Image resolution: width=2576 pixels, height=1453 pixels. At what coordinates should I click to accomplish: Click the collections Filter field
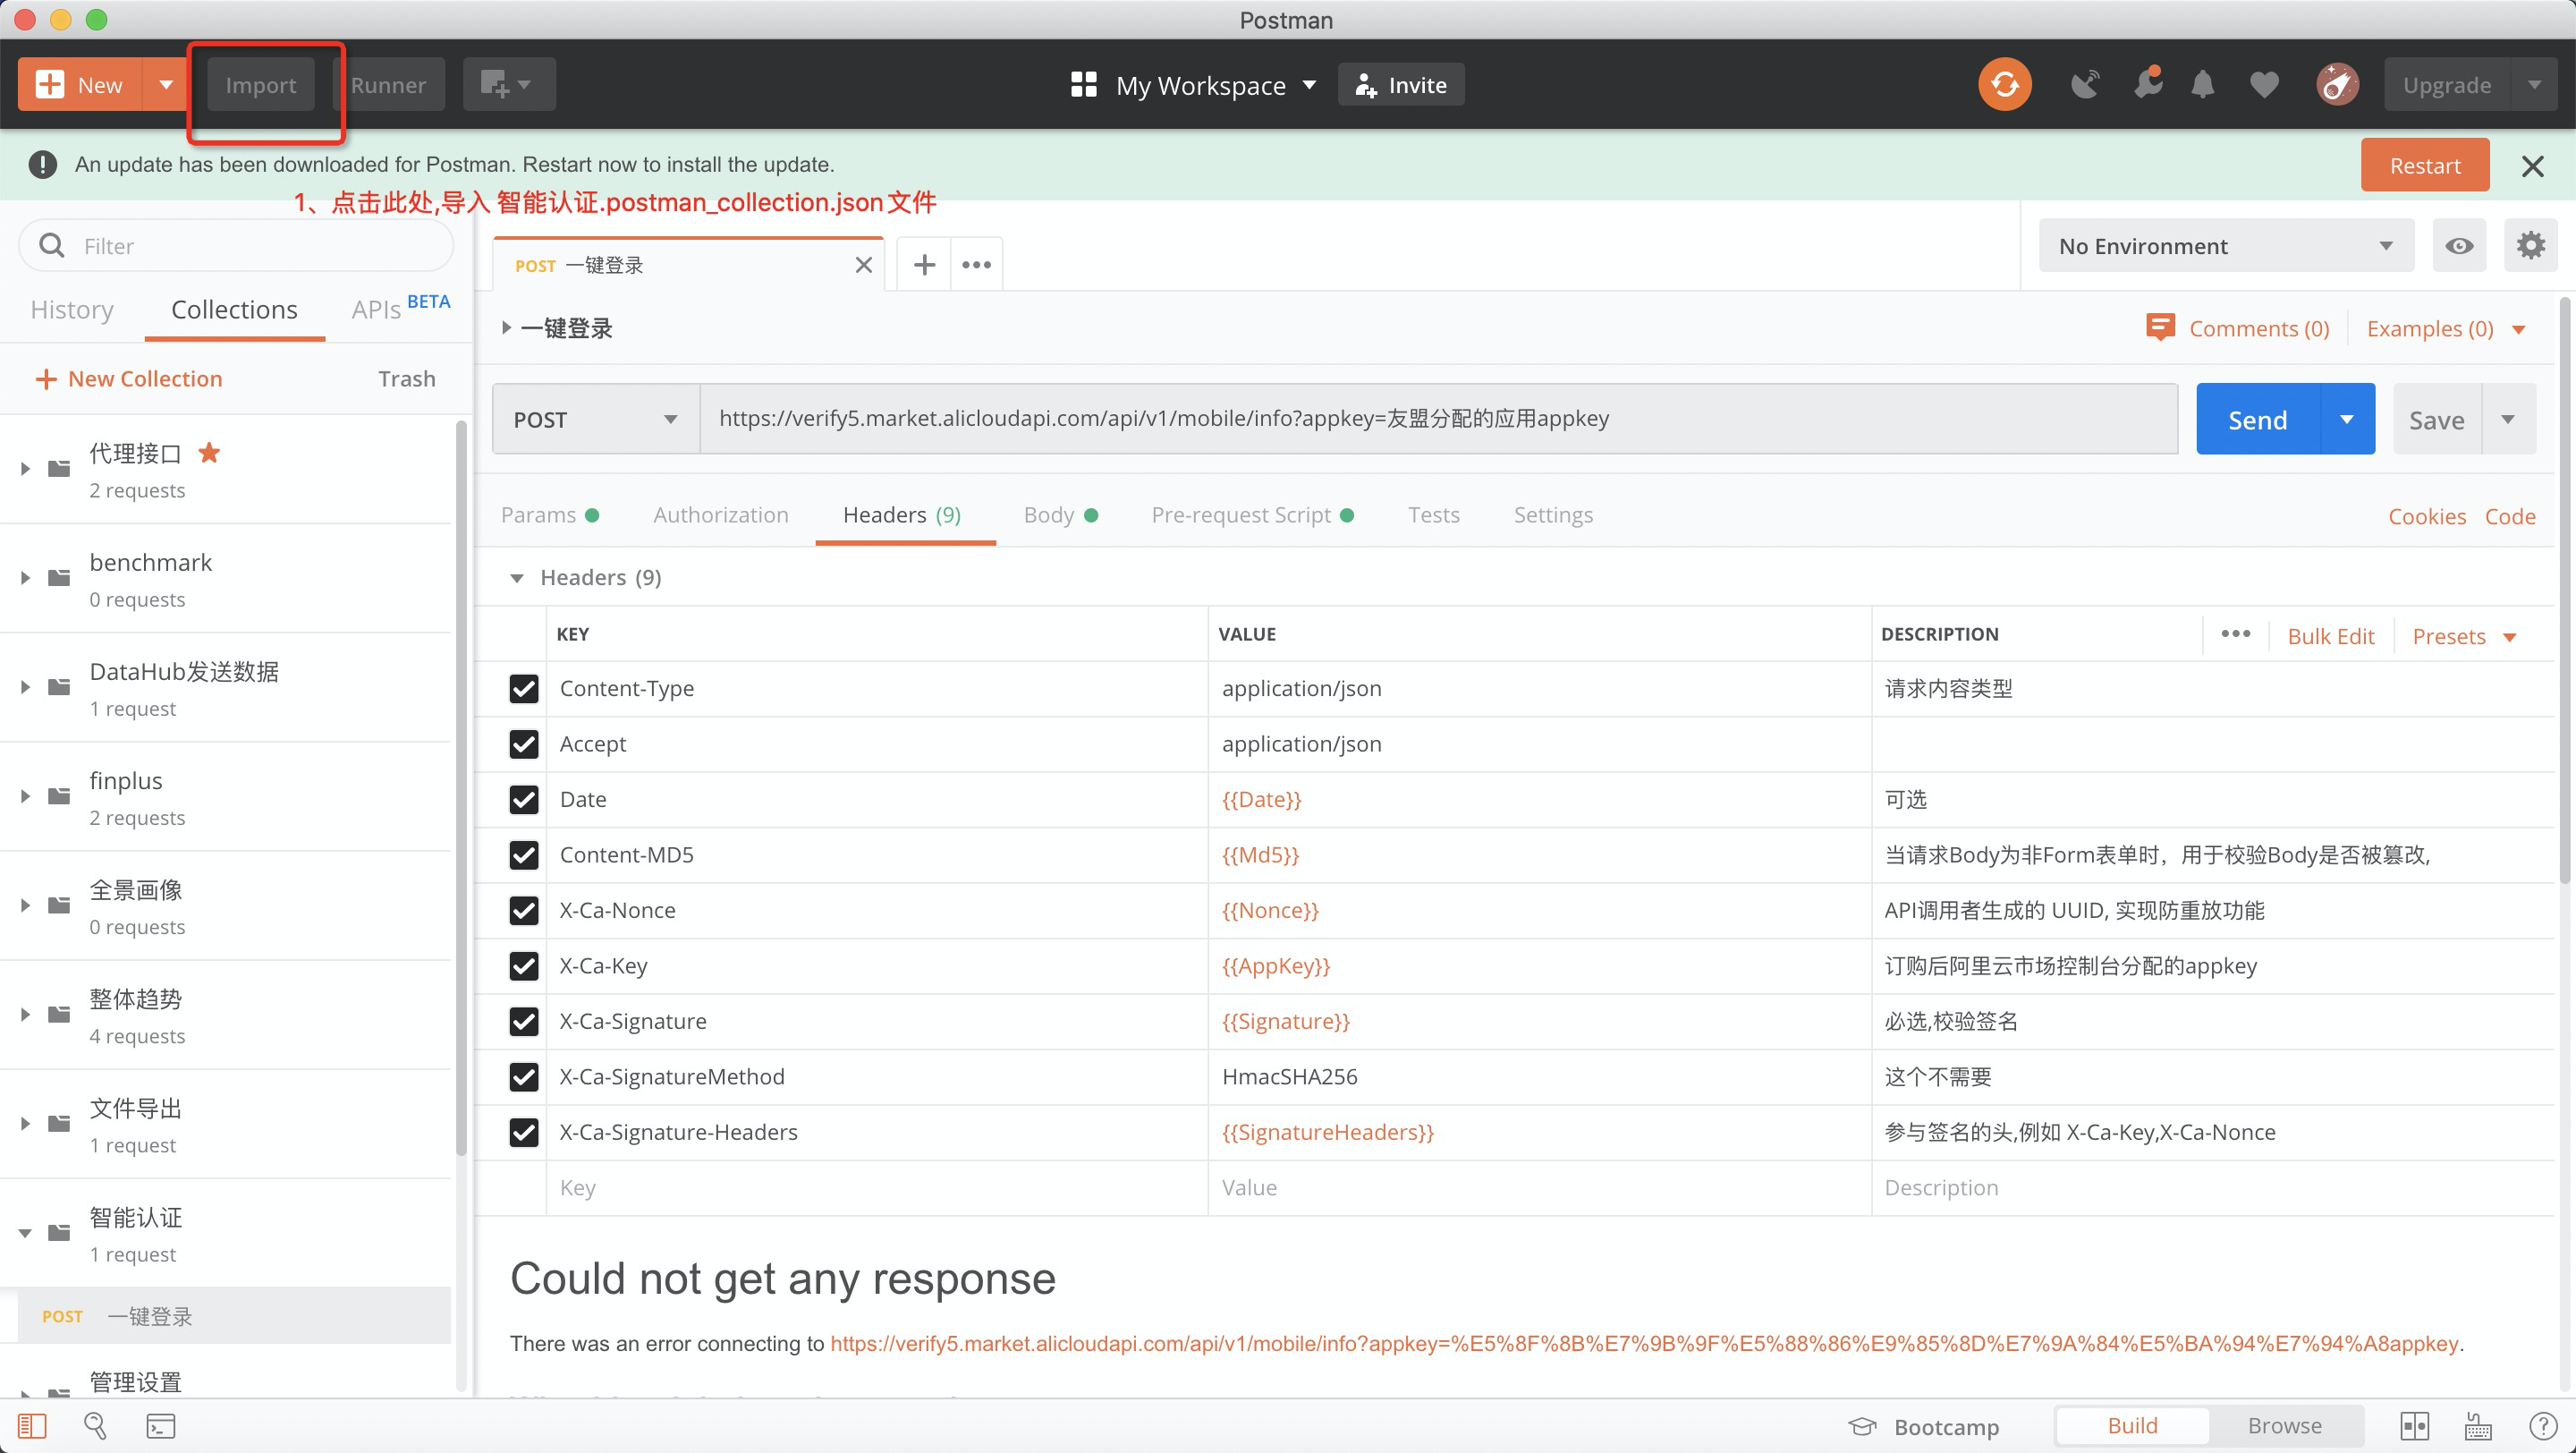point(236,246)
